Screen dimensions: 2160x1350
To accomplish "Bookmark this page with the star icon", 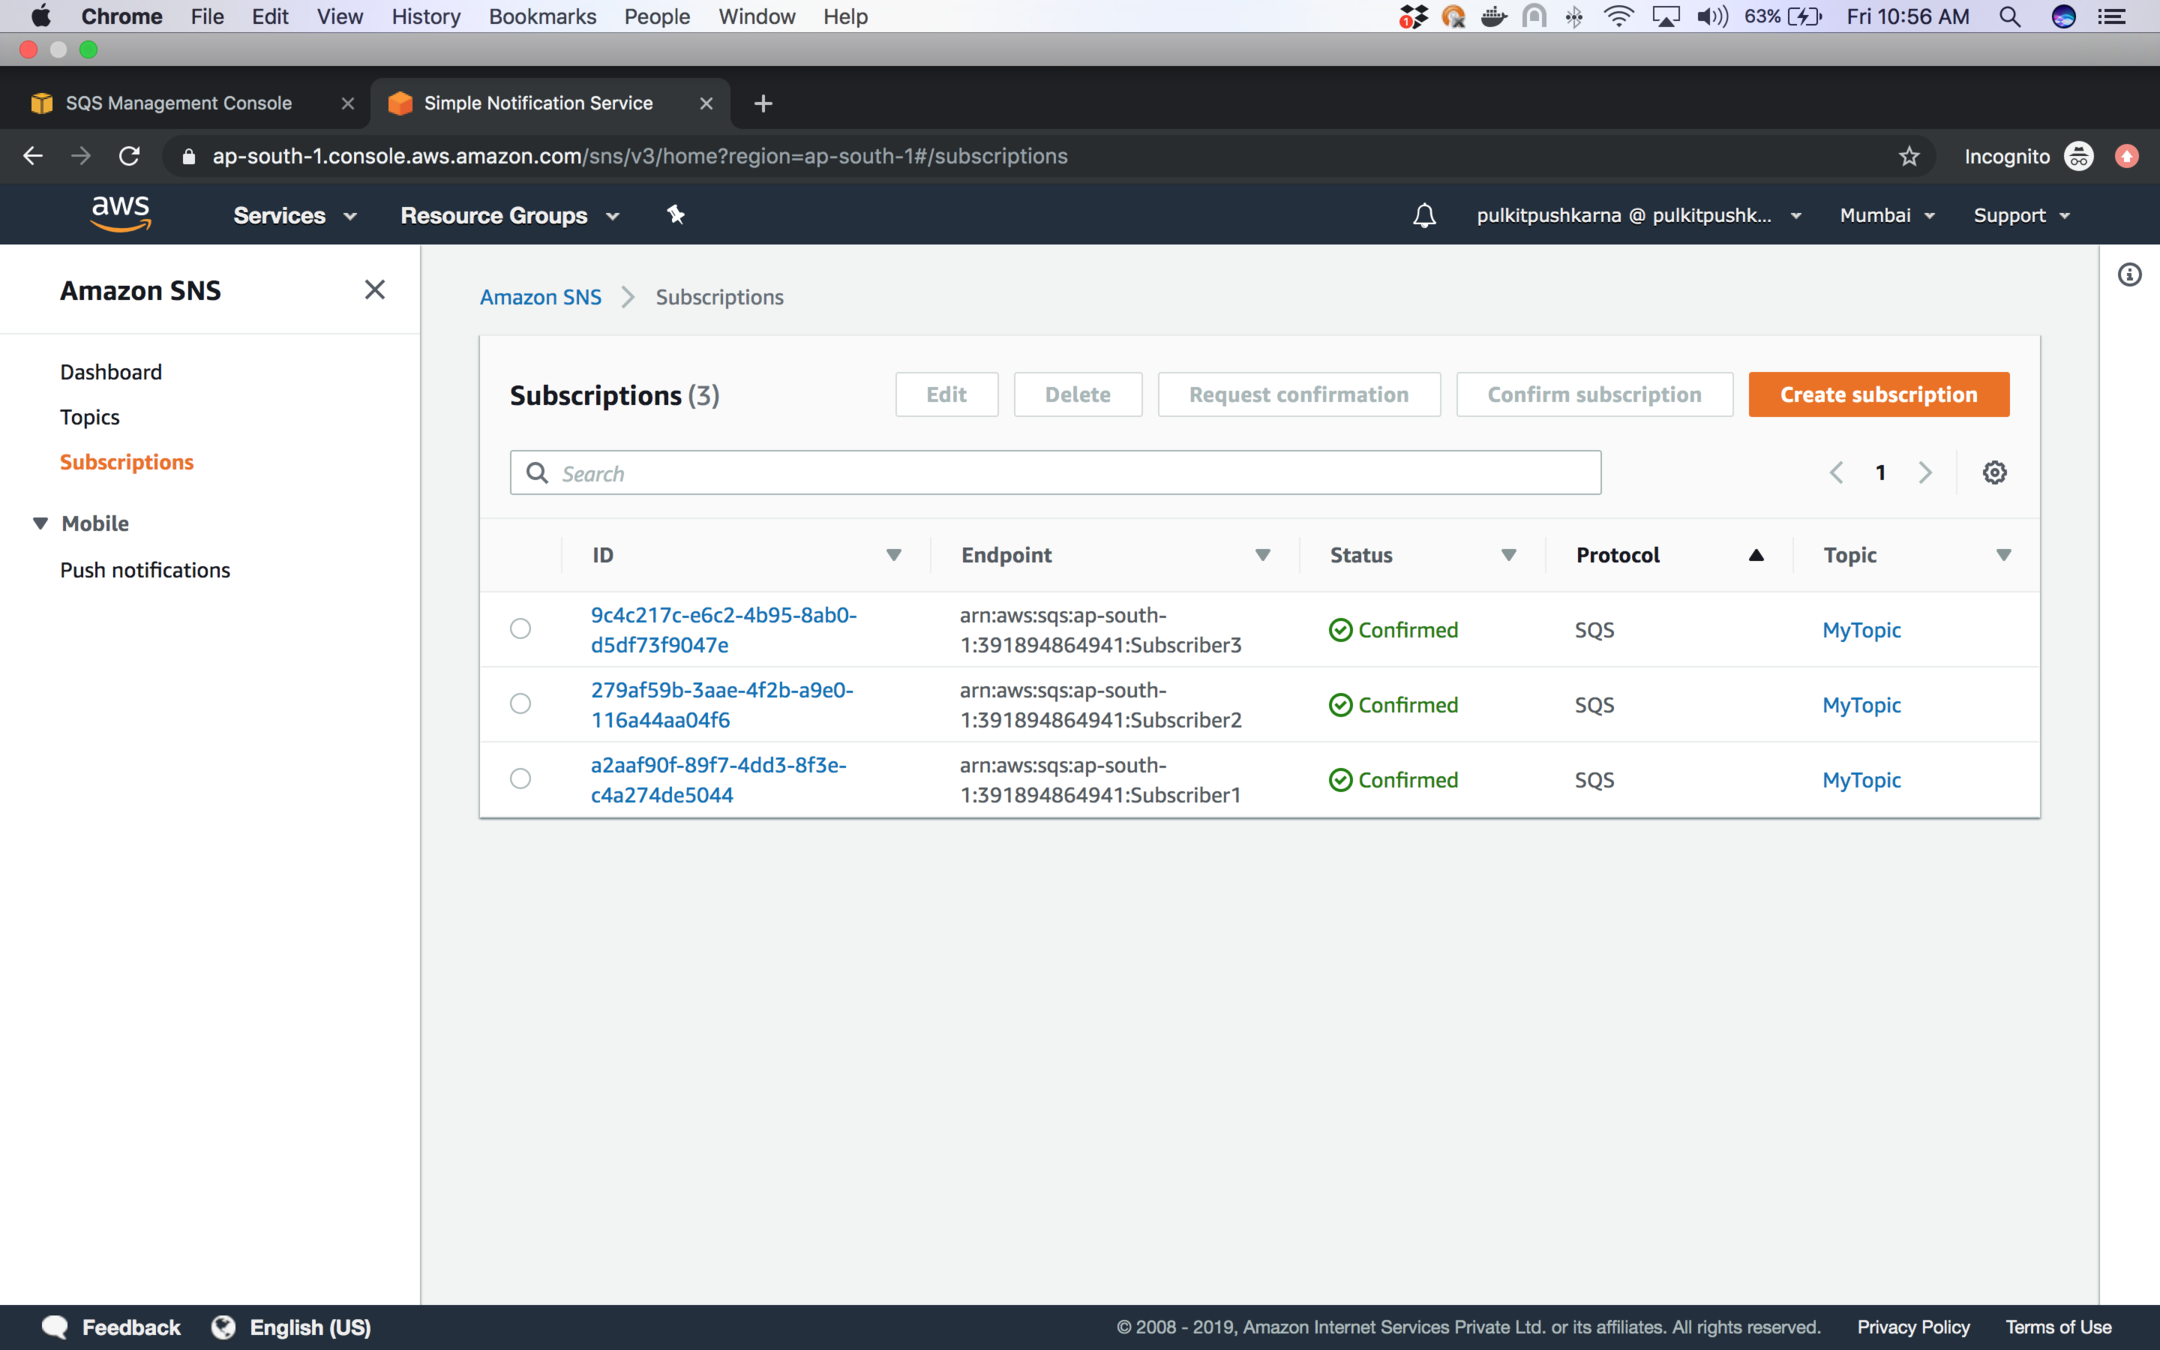I will point(1909,156).
